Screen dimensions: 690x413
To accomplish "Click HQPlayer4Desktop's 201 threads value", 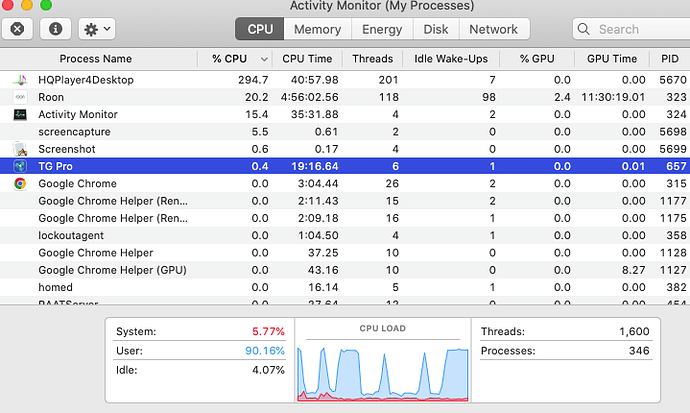I will 389,80.
